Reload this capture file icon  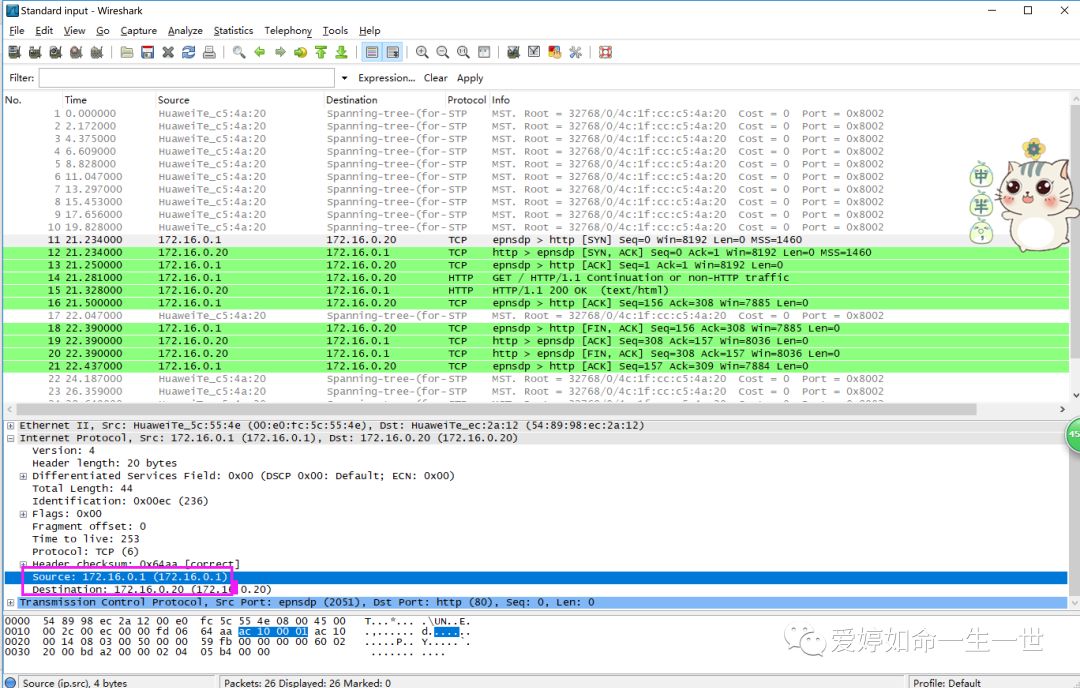[x=189, y=52]
